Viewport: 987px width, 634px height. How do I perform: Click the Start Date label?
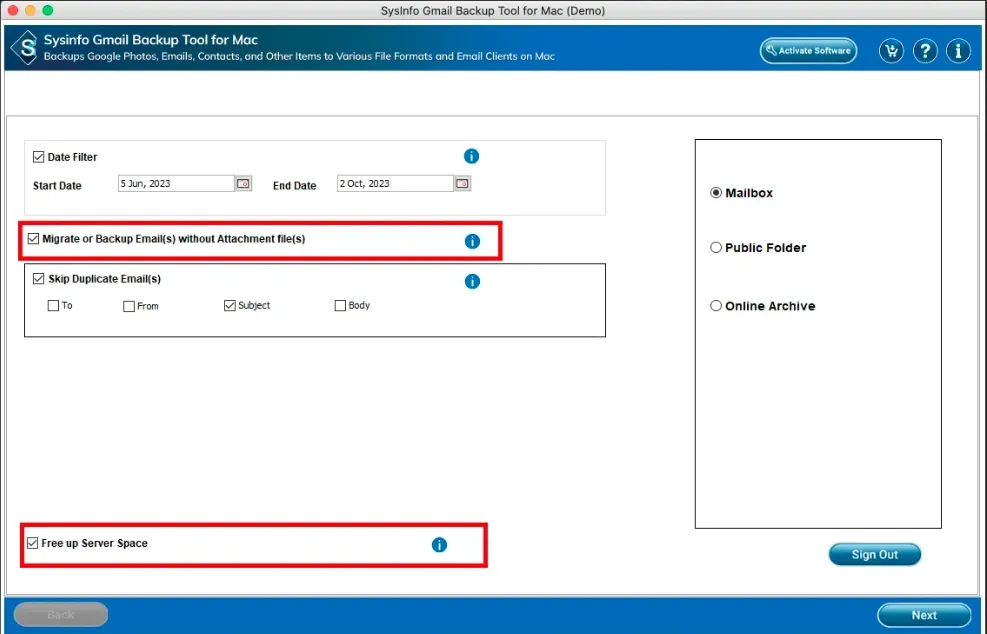click(x=57, y=186)
